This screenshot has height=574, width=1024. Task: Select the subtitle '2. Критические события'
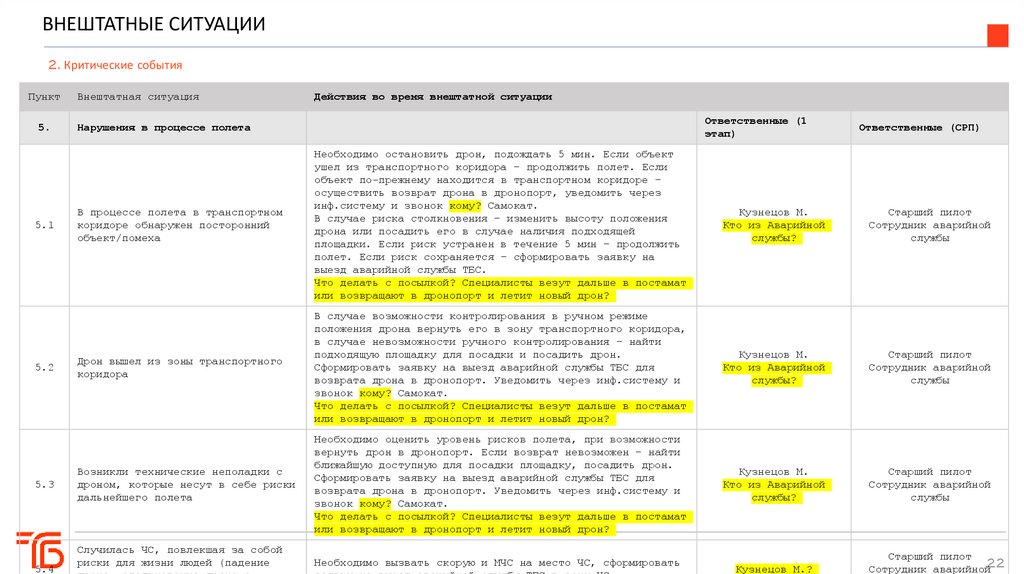[x=115, y=65]
